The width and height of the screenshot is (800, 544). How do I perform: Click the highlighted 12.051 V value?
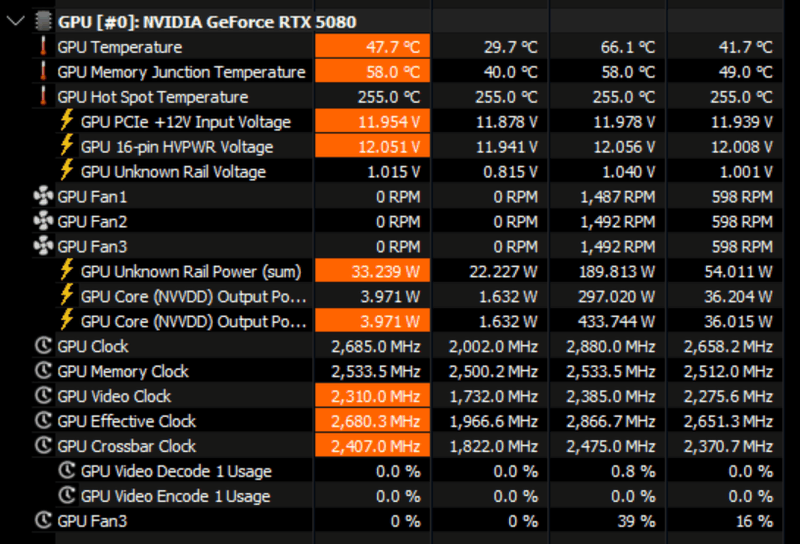[x=372, y=146]
